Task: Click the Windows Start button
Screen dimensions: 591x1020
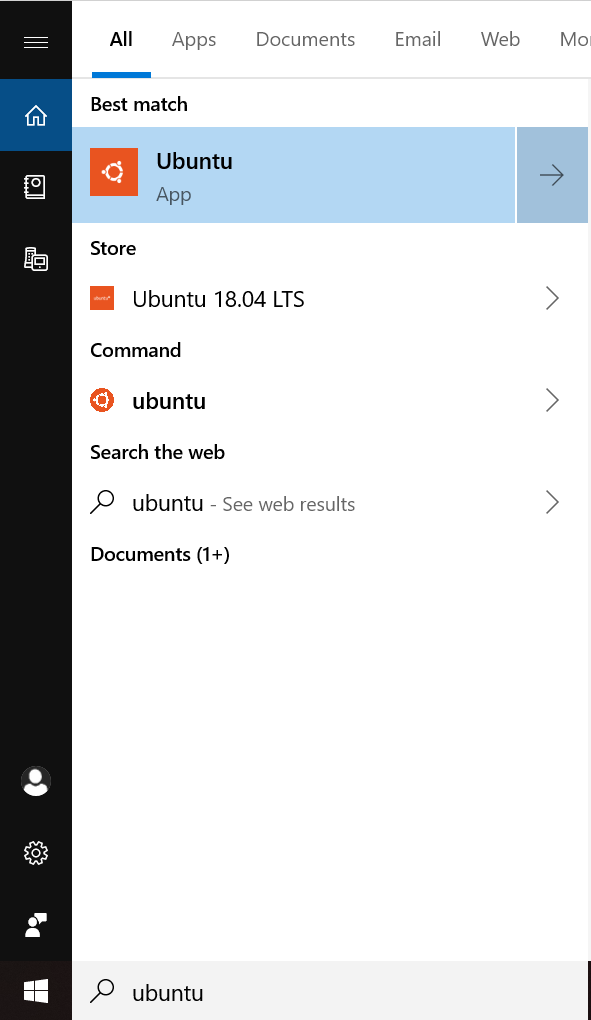Action: coord(36,991)
